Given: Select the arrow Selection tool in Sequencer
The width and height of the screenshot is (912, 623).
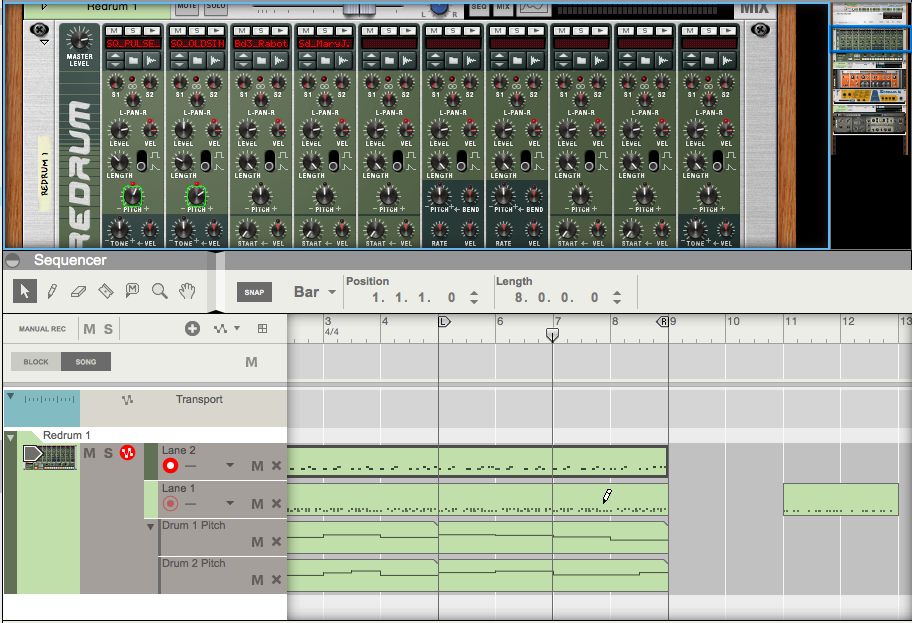Looking at the screenshot, I should coord(25,291).
